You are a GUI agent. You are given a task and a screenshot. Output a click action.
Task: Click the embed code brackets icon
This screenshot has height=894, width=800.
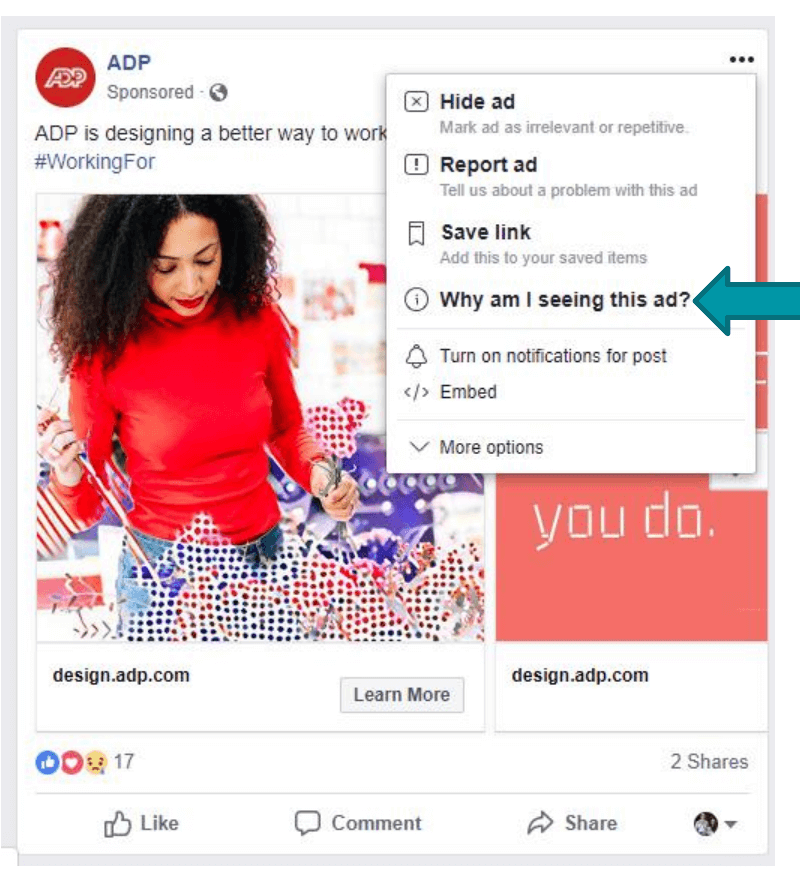pyautogui.click(x=416, y=392)
